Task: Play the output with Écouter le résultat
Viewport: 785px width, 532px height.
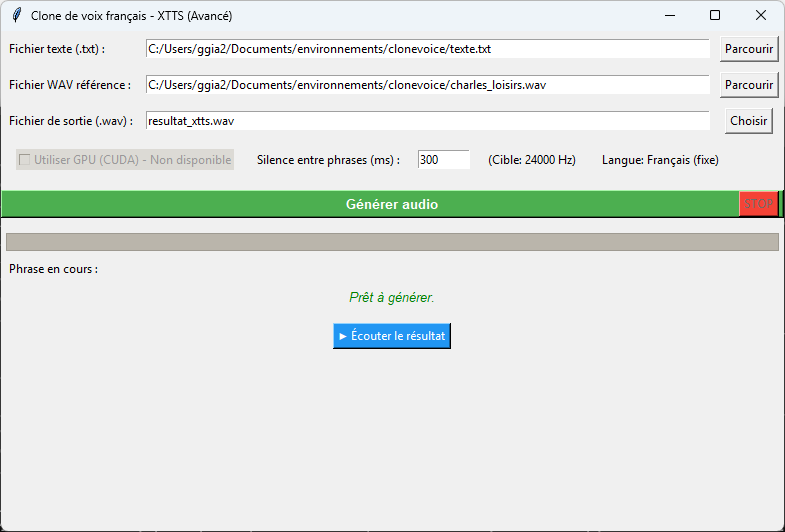Action: (x=392, y=336)
